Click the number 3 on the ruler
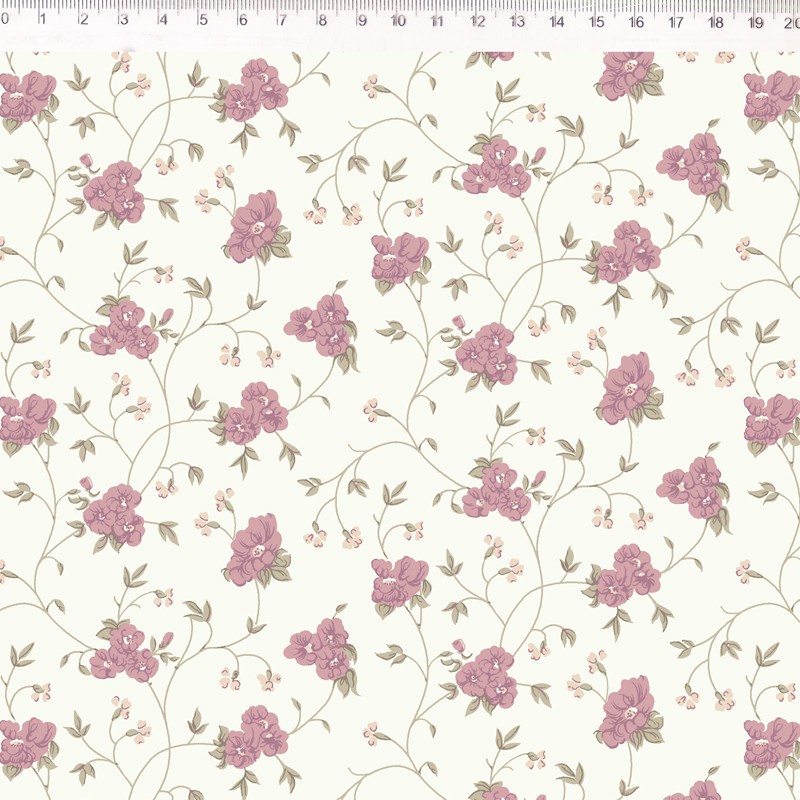Viewport: 800px width, 800px height. [123, 19]
